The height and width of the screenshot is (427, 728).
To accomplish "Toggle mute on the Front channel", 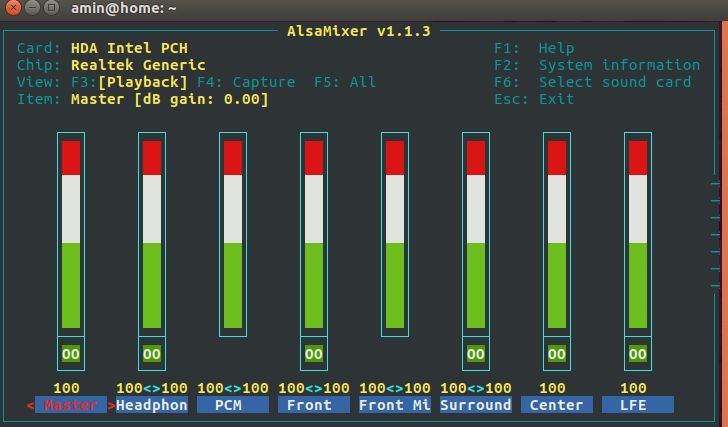I will (314, 354).
